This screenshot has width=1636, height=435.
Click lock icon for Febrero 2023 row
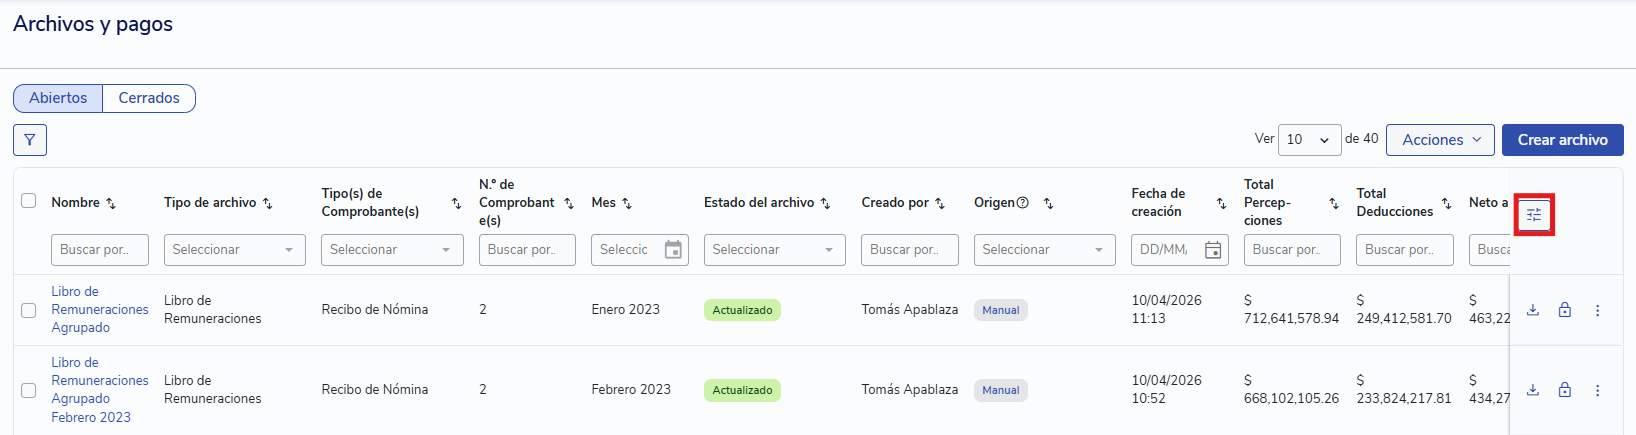(1564, 390)
